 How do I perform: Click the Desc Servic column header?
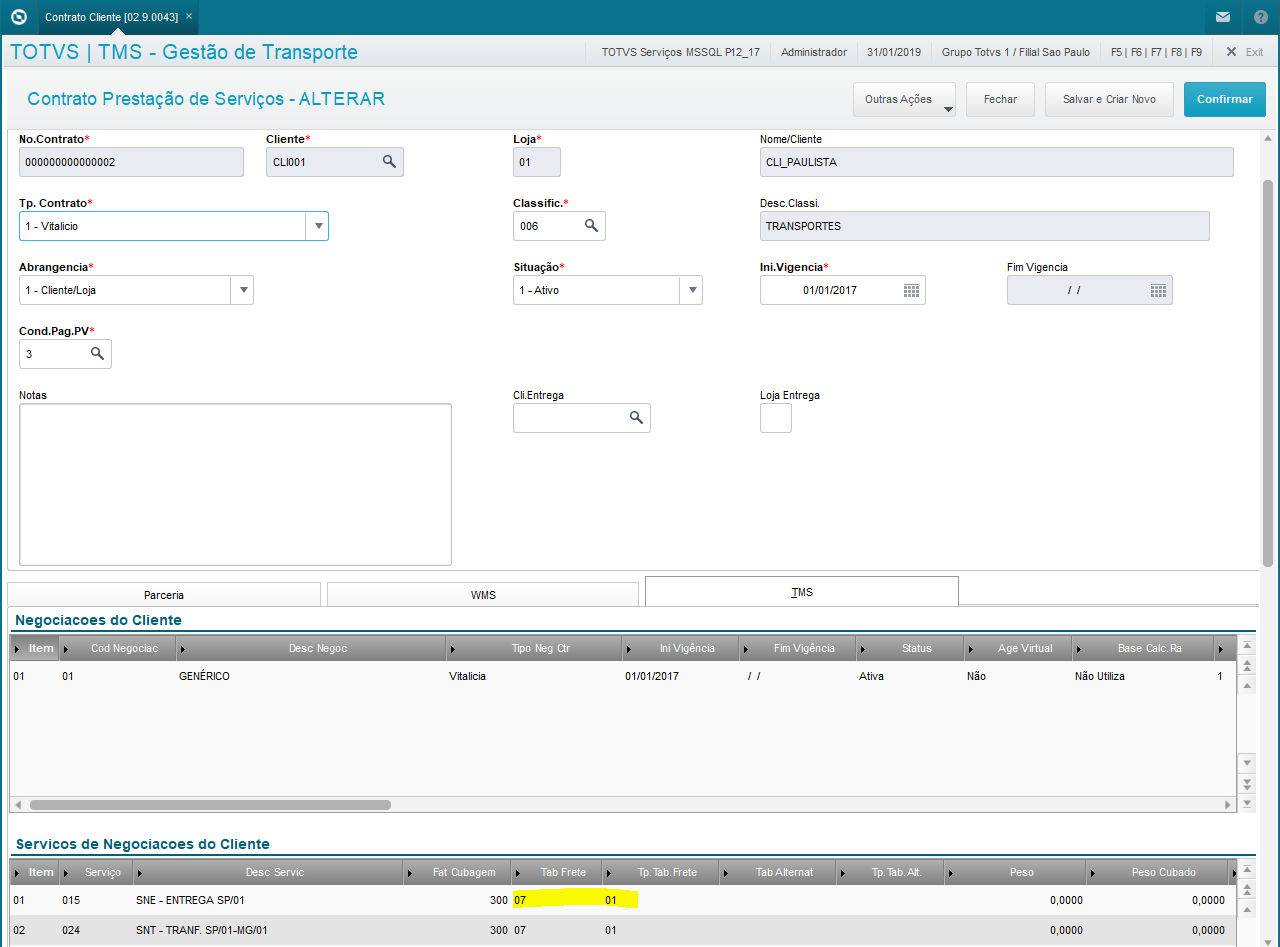coord(268,872)
